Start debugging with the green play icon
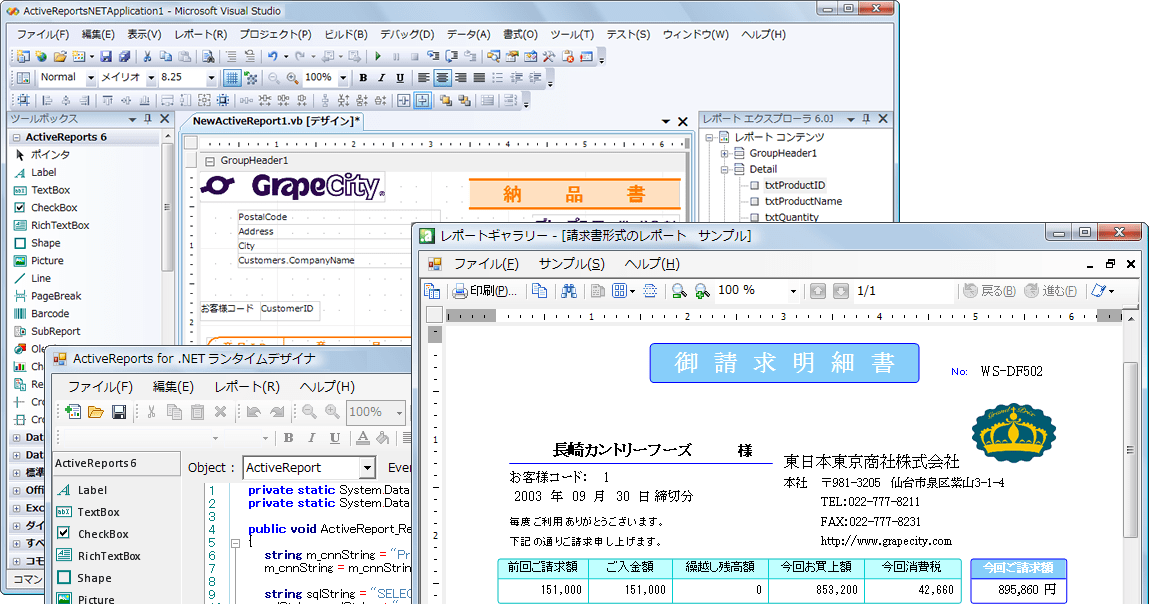 (x=378, y=56)
